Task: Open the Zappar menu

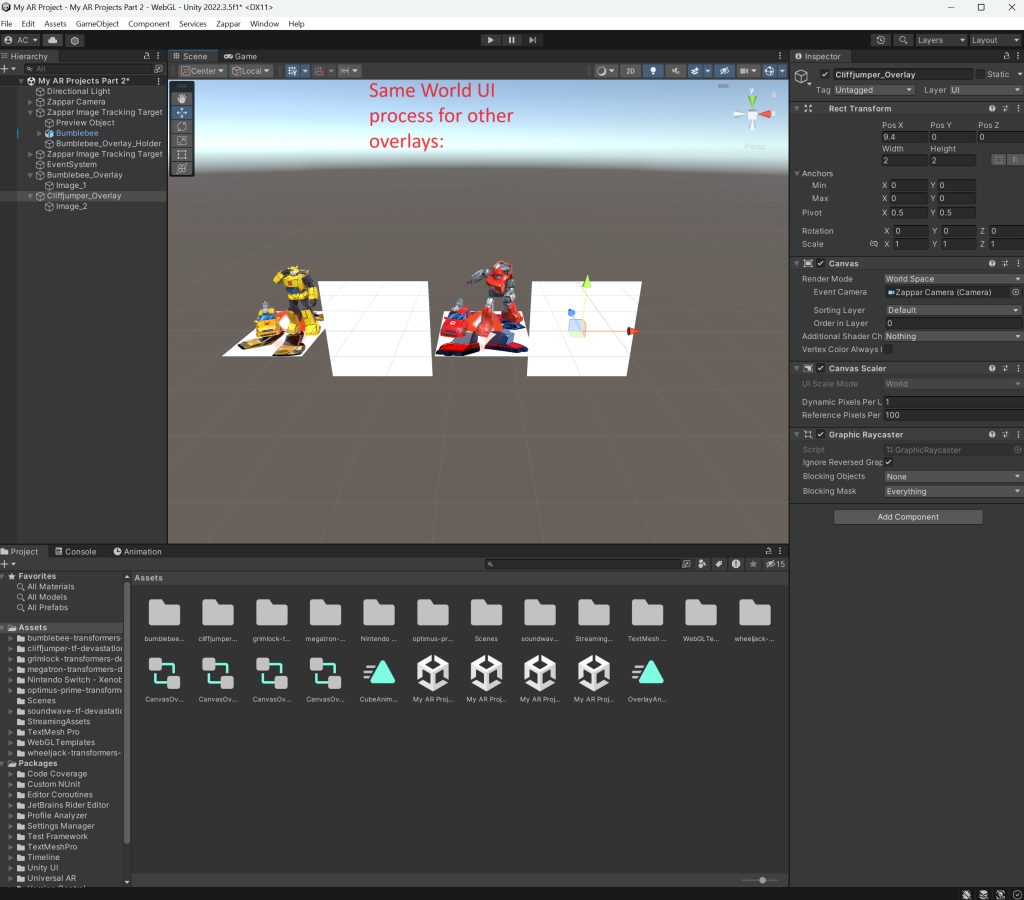Action: pyautogui.click(x=229, y=23)
